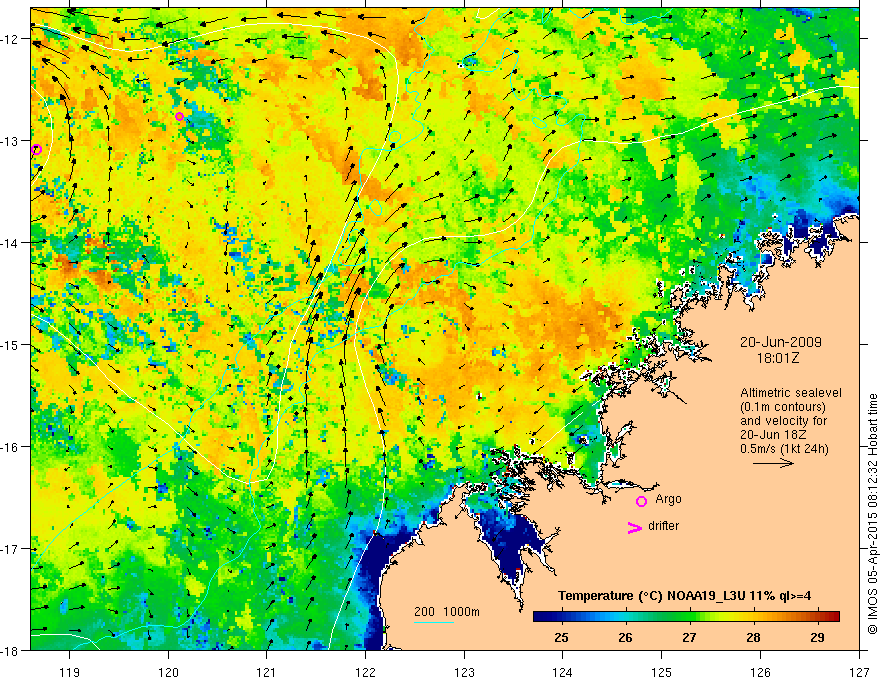This screenshot has height=680, width=880.
Task: Click the color bar label '27'
Action: coord(689,637)
